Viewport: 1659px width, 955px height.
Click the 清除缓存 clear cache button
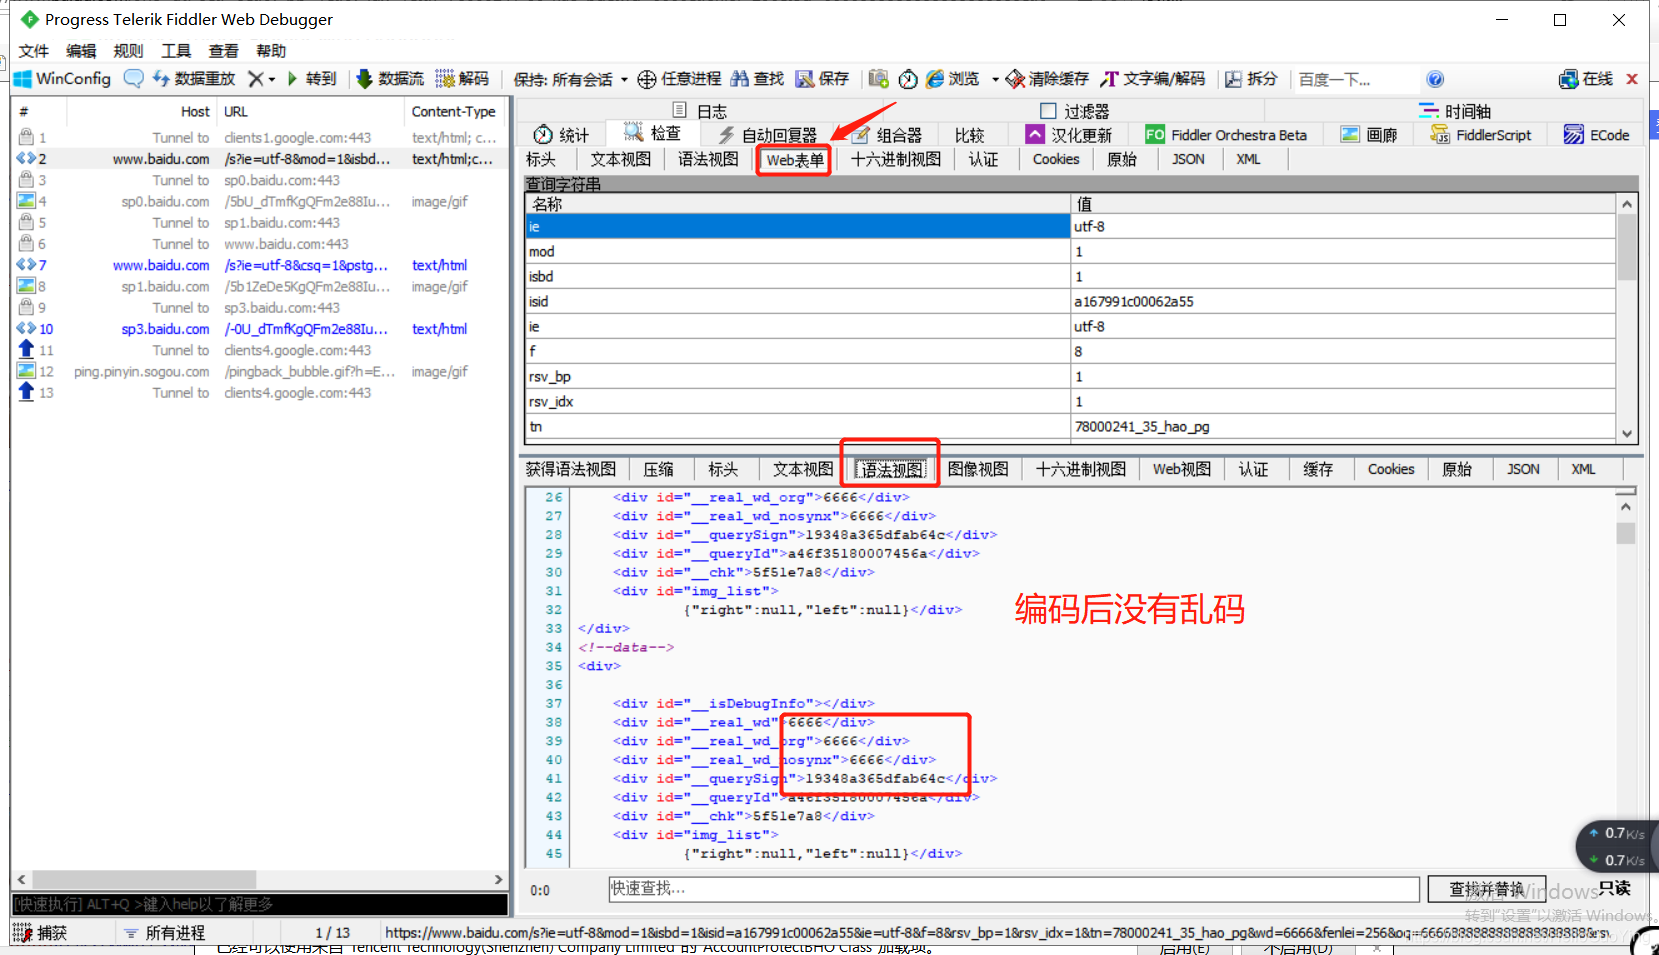(1047, 79)
